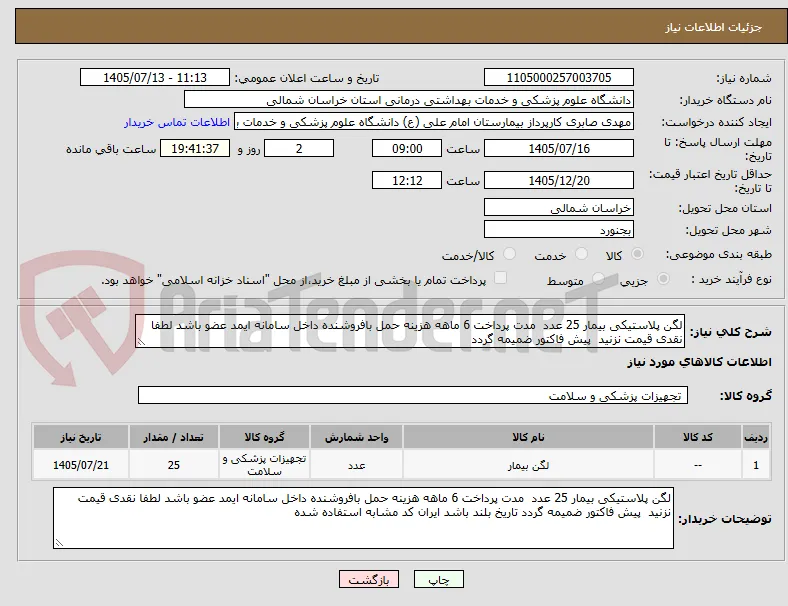Click the deadline time field 09:00
Image resolution: width=788 pixels, height=606 pixels.
[407, 148]
